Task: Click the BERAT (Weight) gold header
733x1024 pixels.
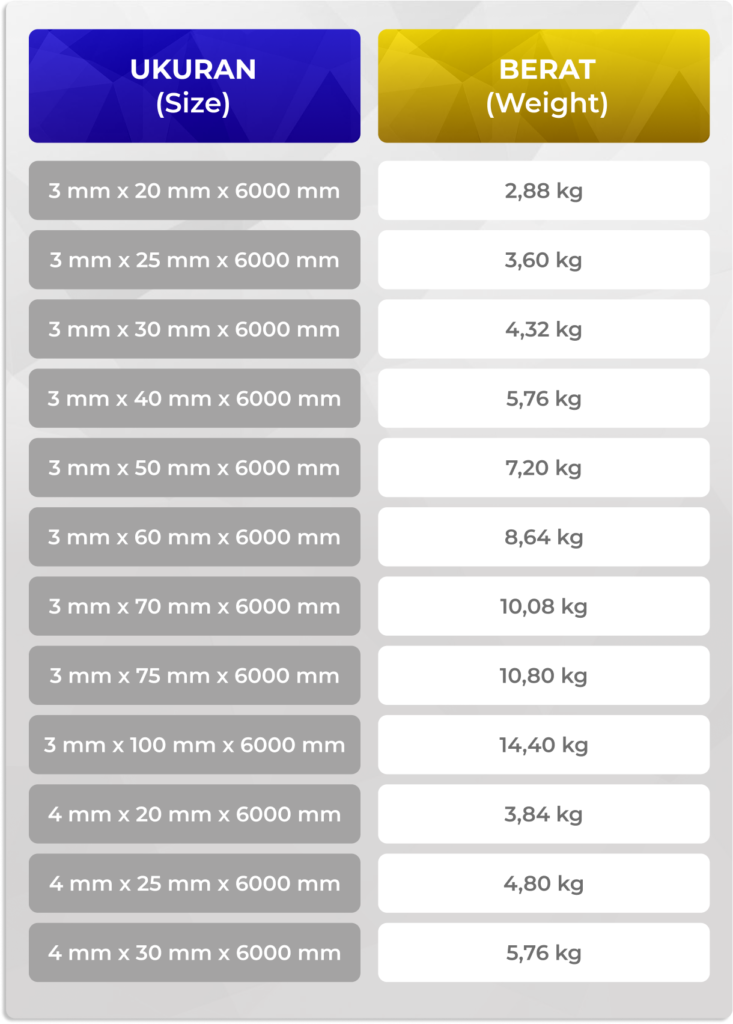Action: pos(543,86)
